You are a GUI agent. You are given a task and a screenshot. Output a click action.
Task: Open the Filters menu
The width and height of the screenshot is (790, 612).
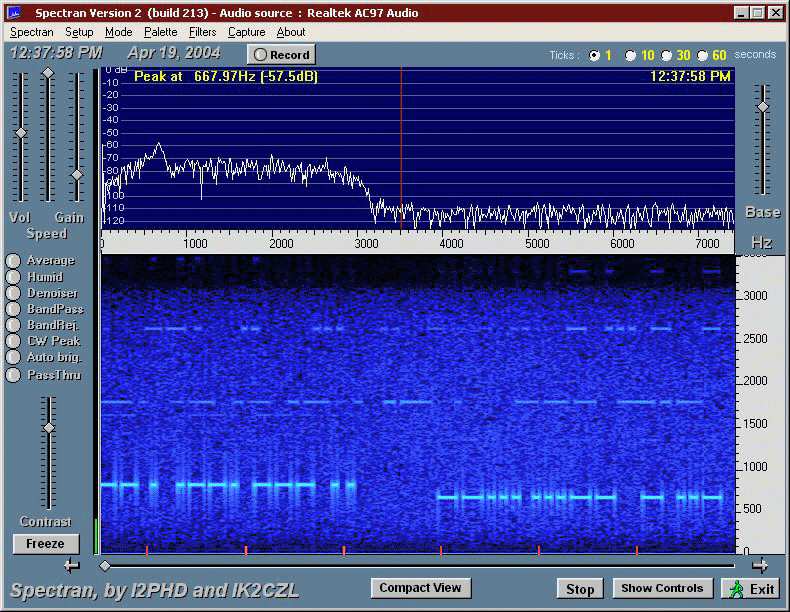202,32
